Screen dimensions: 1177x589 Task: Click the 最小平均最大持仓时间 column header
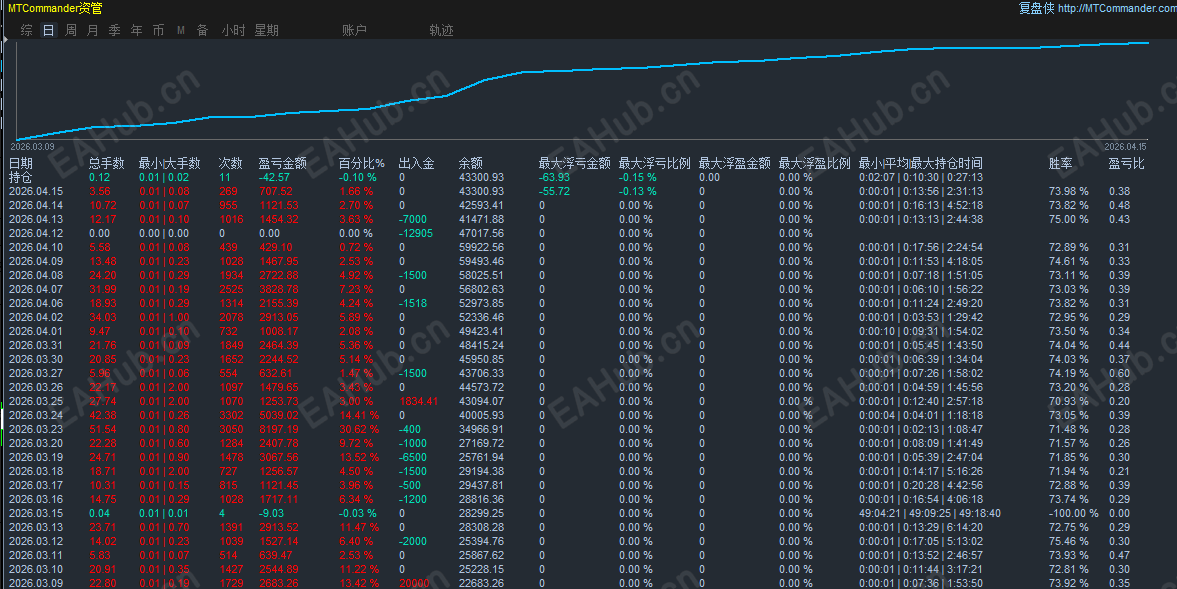point(921,163)
